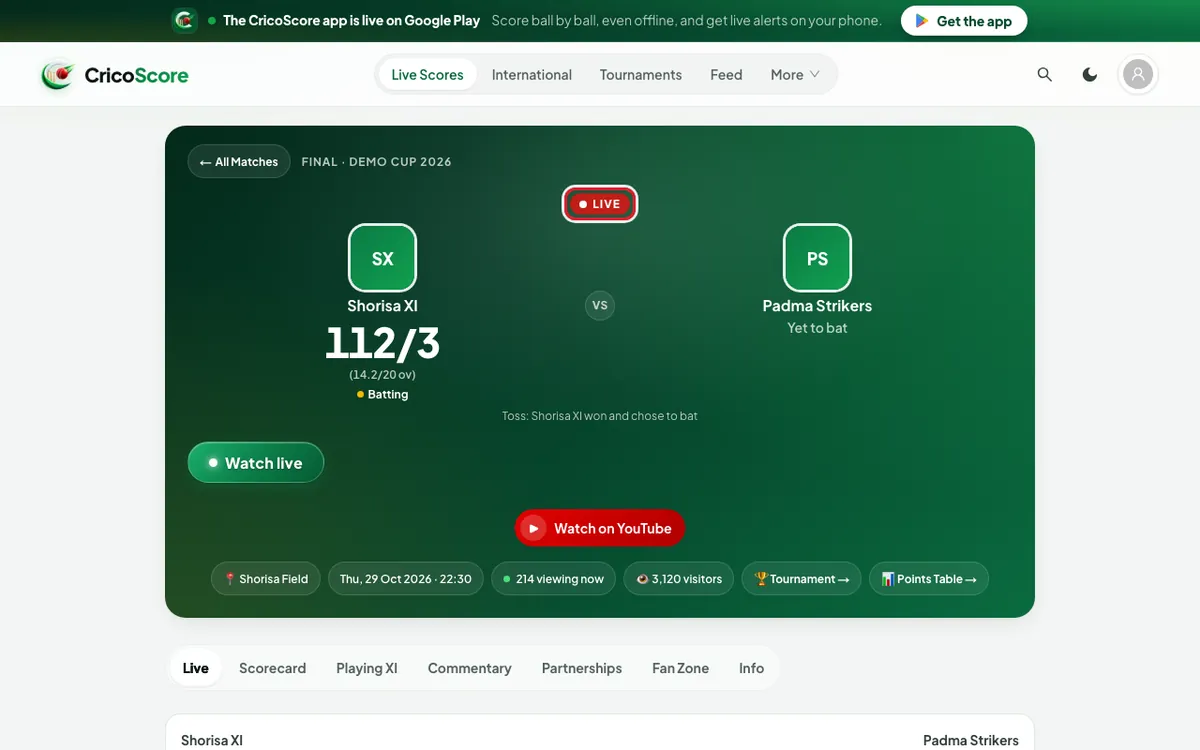Switch to the Playing XI tab

click(x=367, y=668)
